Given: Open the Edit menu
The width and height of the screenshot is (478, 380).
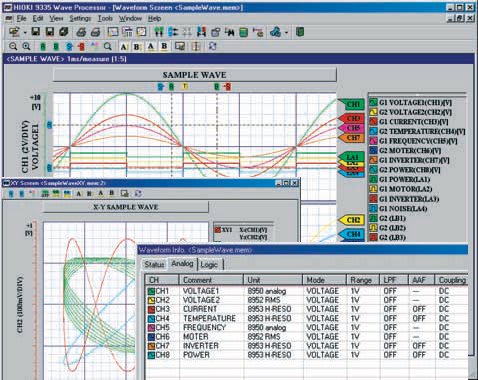Looking at the screenshot, I should 38,18.
